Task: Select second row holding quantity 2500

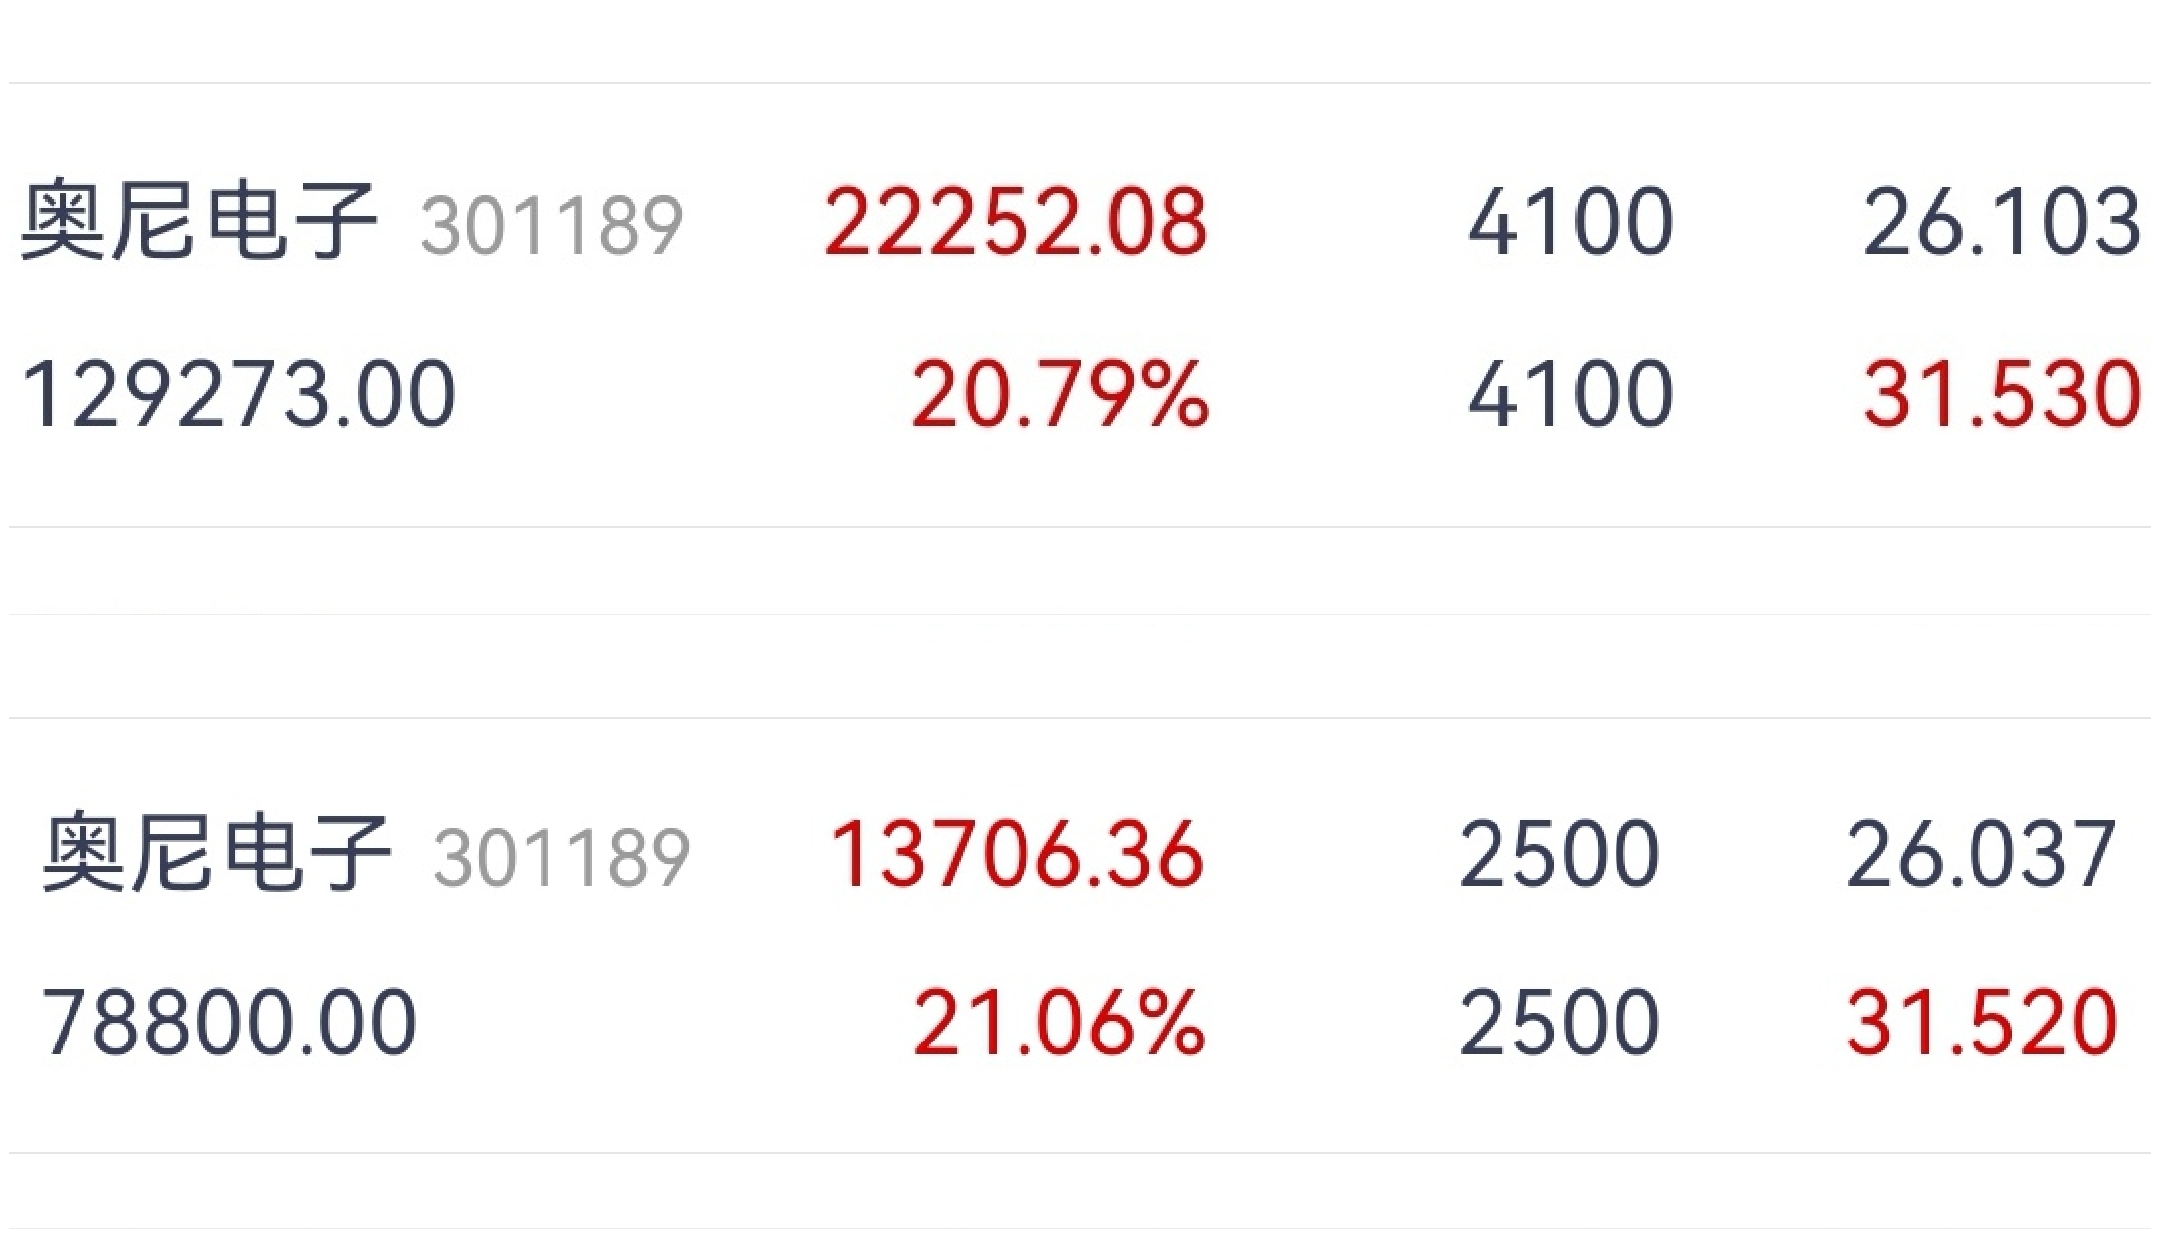Action: [x=1559, y=854]
